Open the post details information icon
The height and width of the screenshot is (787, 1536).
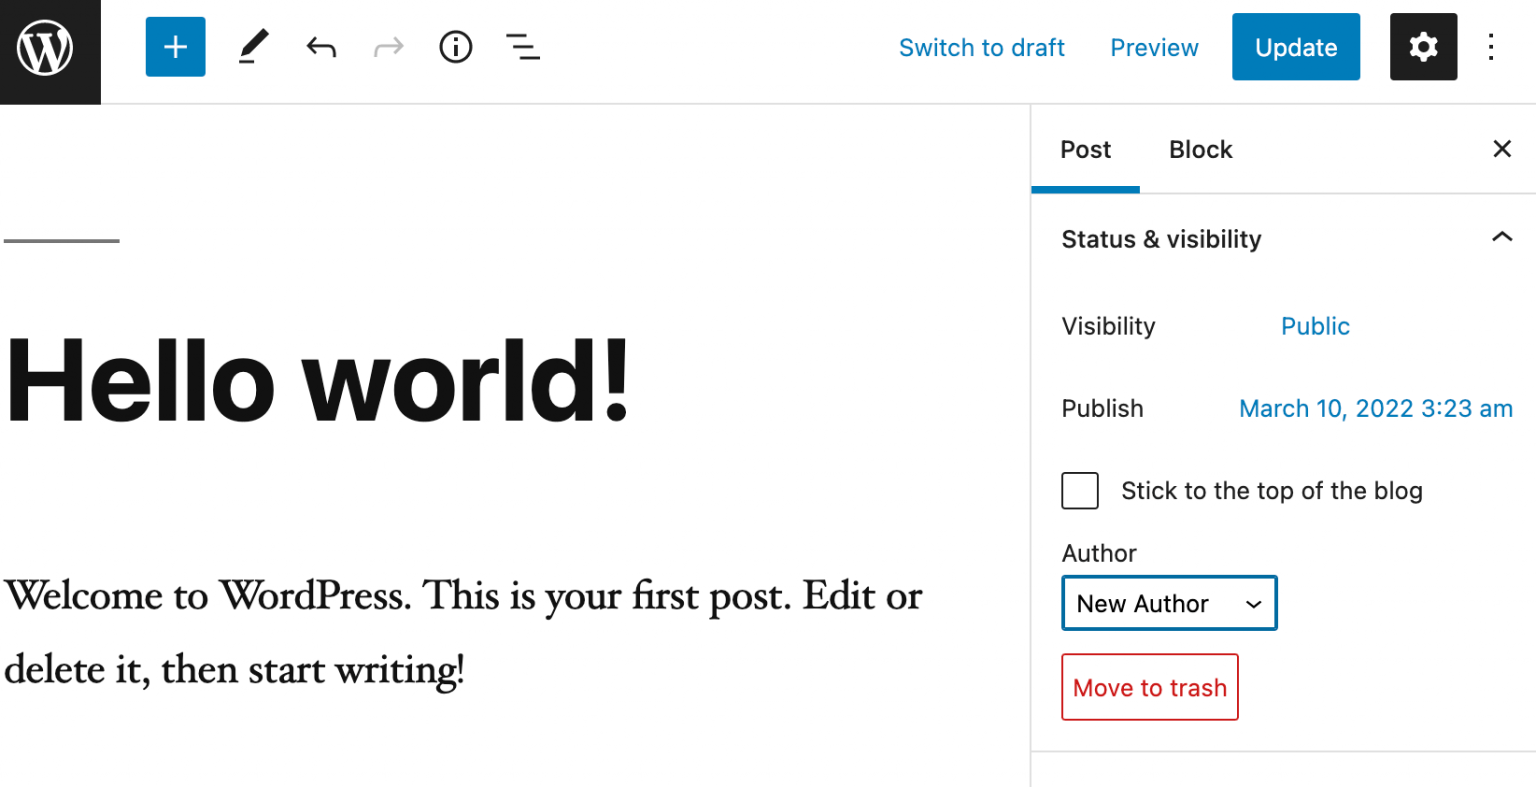(455, 46)
